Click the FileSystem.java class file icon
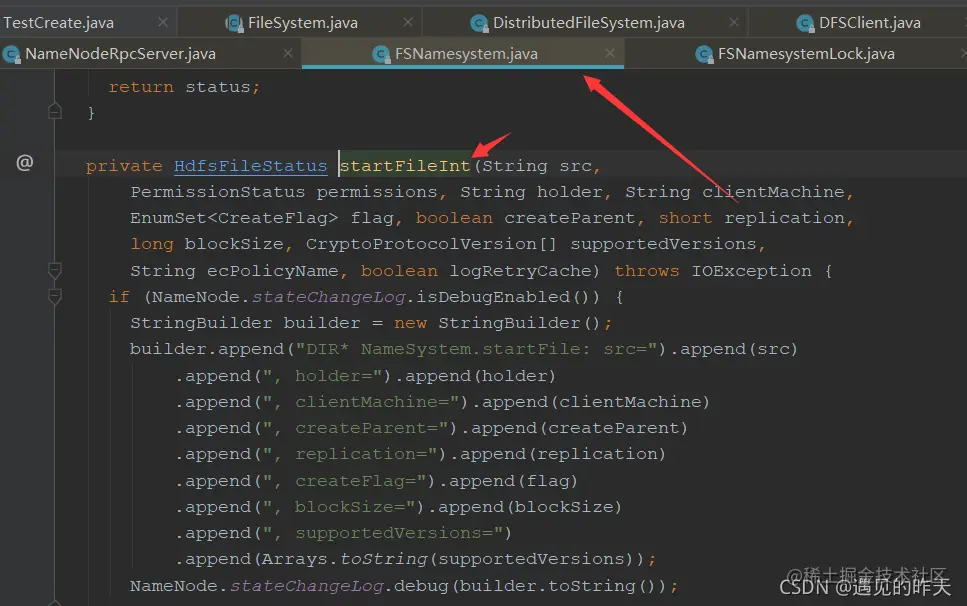Screen dimensions: 967x606 [x=234, y=23]
